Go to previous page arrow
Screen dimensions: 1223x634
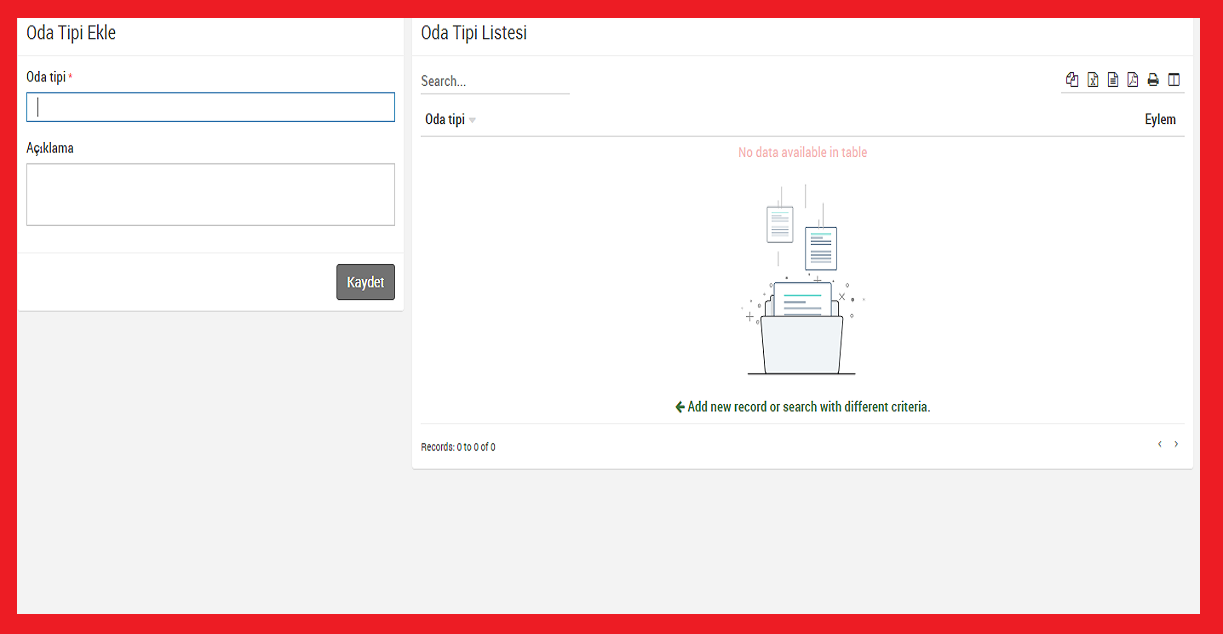1159,444
